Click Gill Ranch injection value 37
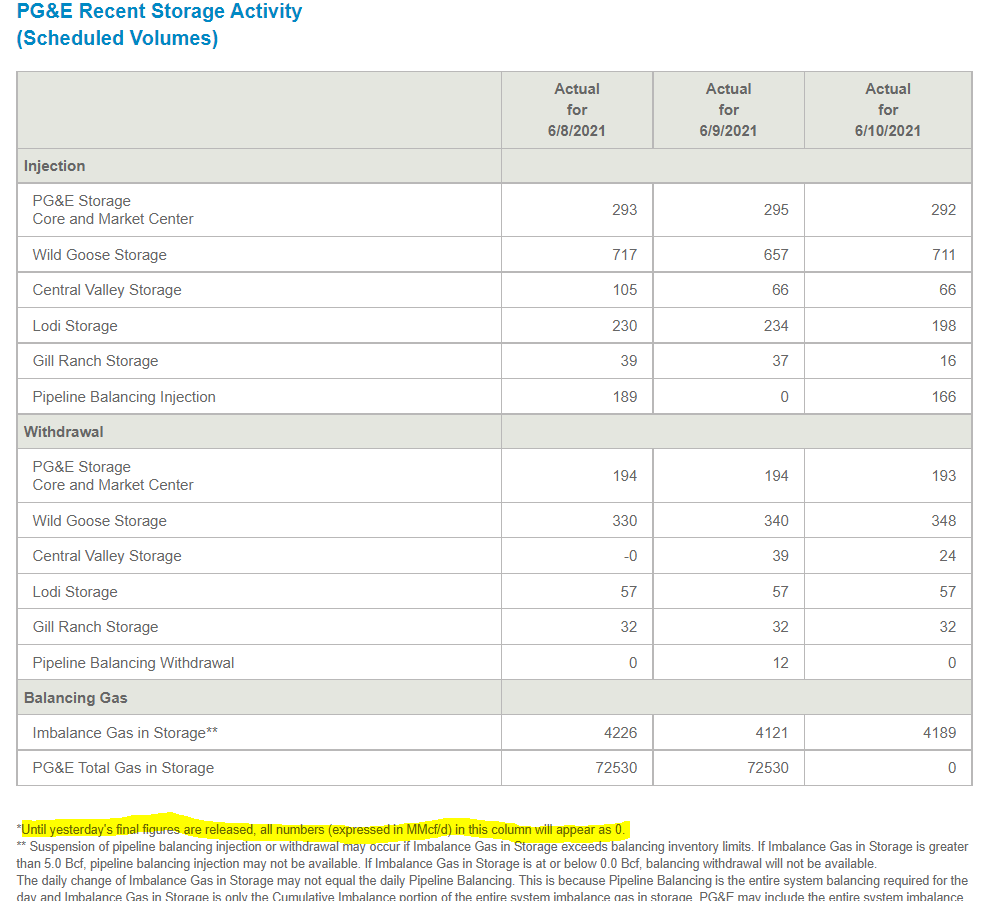Screen dimensions: 1001x901 click(780, 361)
